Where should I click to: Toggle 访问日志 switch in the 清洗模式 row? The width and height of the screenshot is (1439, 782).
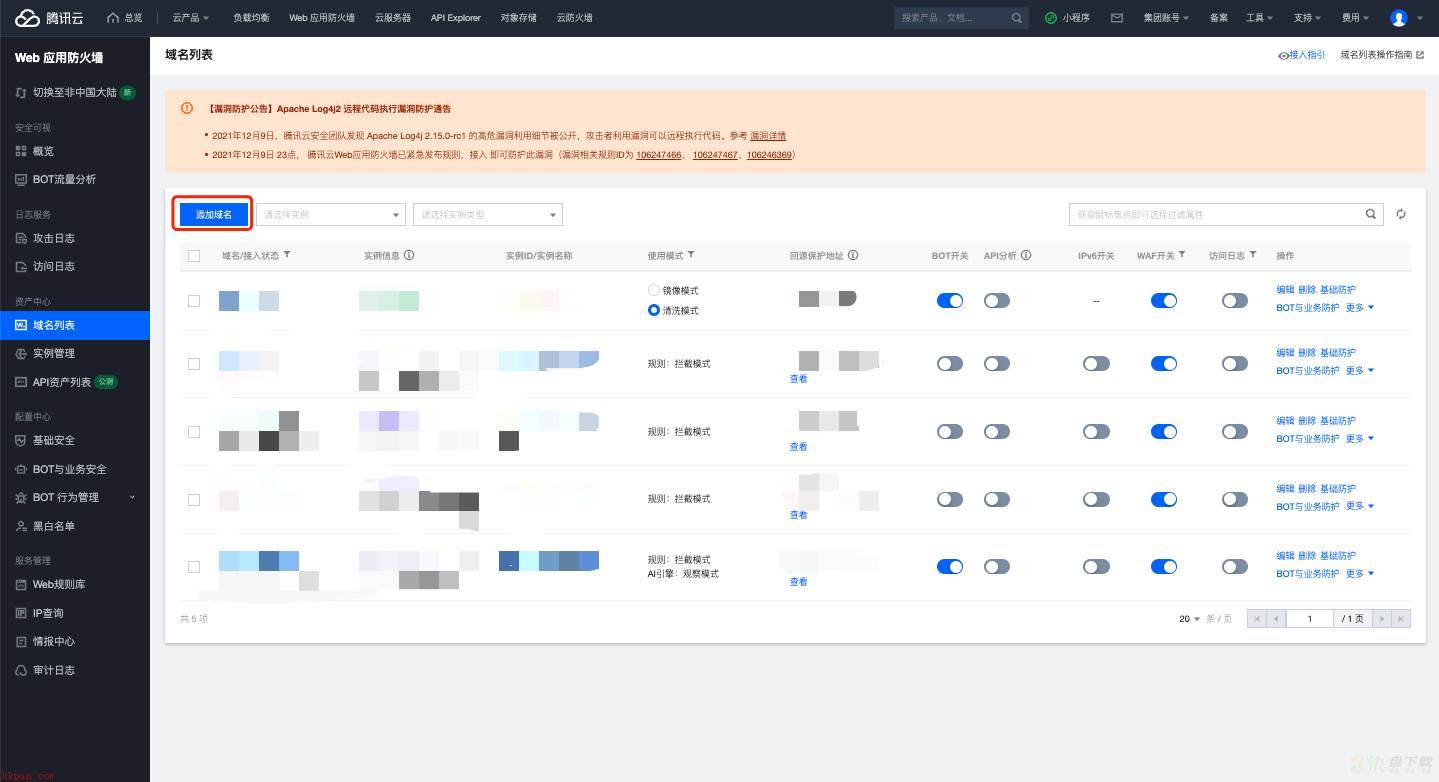pos(1235,300)
